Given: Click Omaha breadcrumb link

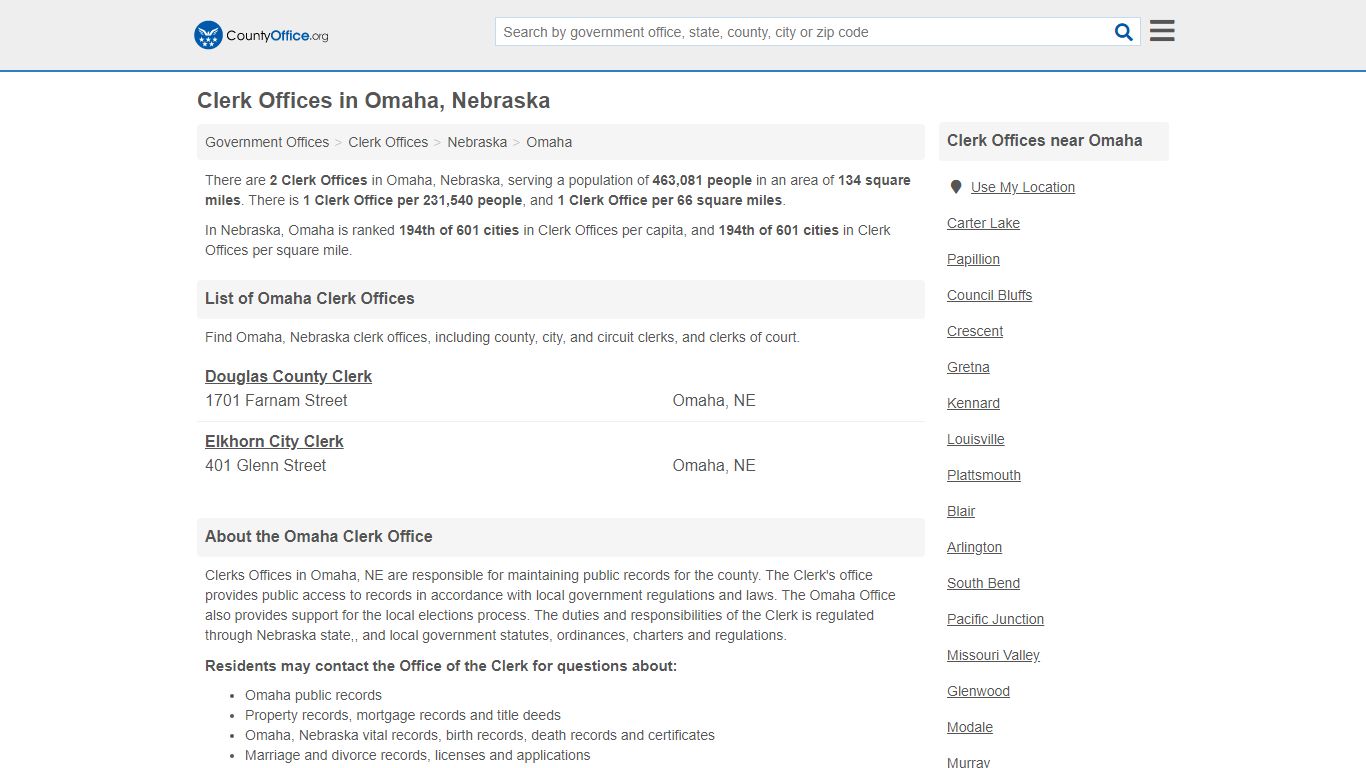Looking at the screenshot, I should pos(549,142).
